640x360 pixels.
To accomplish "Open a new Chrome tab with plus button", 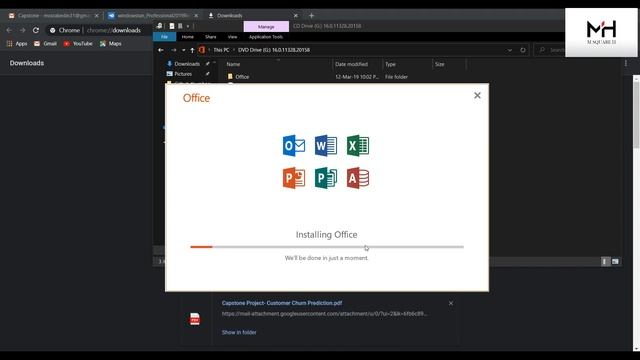I will pos(311,16).
